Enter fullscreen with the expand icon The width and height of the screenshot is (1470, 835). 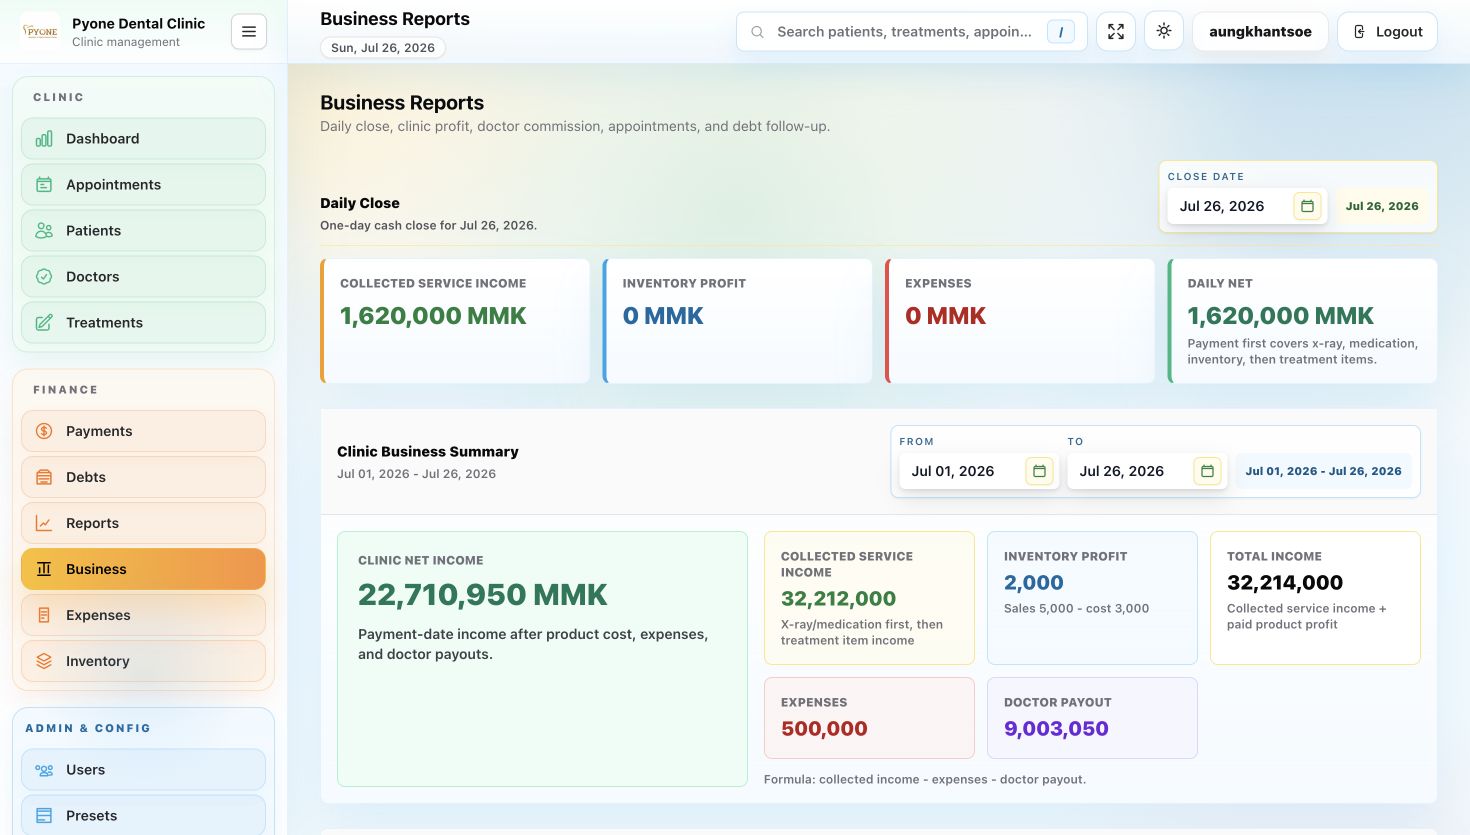pyautogui.click(x=1116, y=32)
